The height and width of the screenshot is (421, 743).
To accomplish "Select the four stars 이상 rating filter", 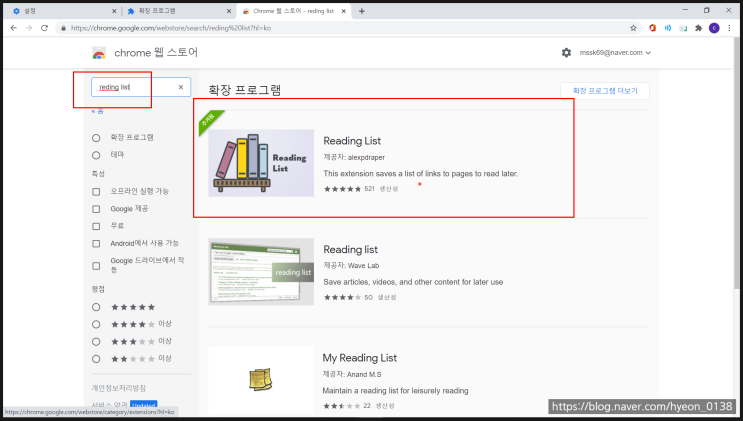I will click(96, 324).
